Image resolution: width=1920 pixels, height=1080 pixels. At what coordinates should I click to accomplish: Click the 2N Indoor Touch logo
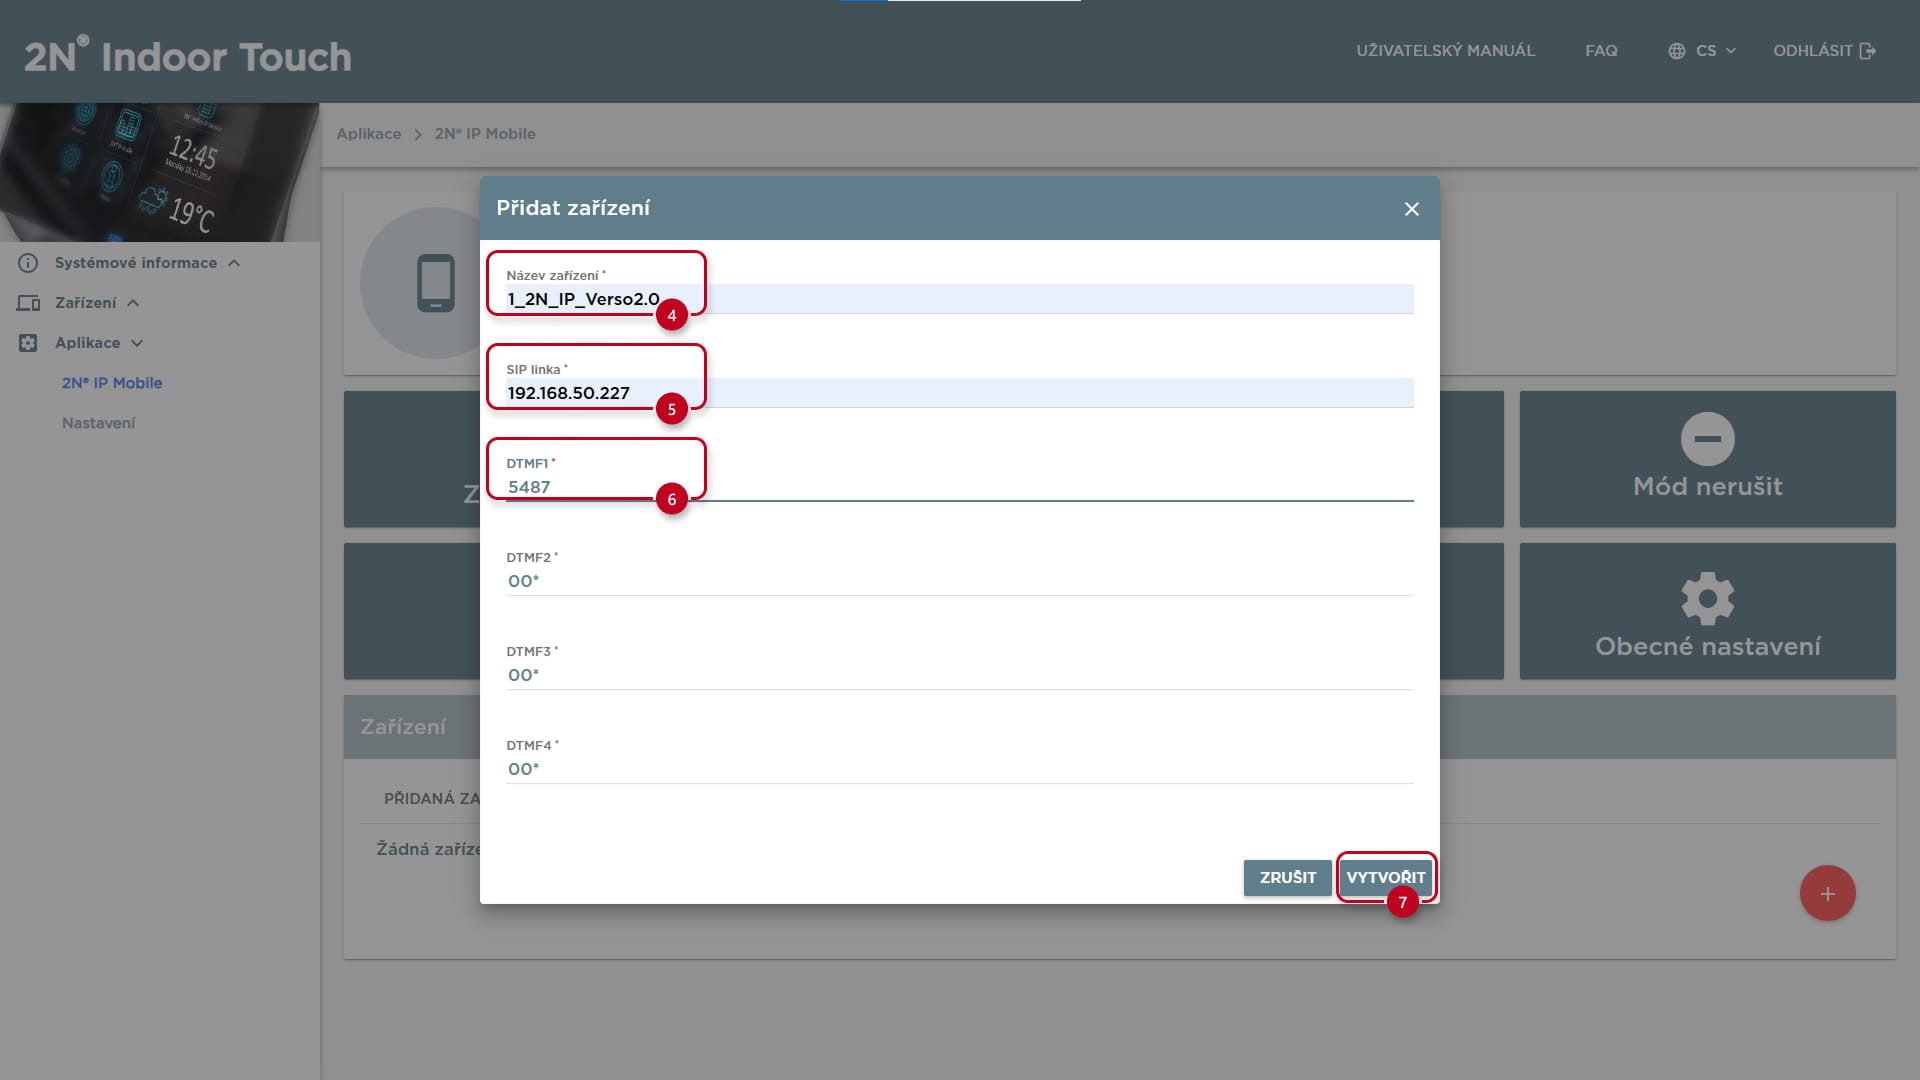[188, 56]
